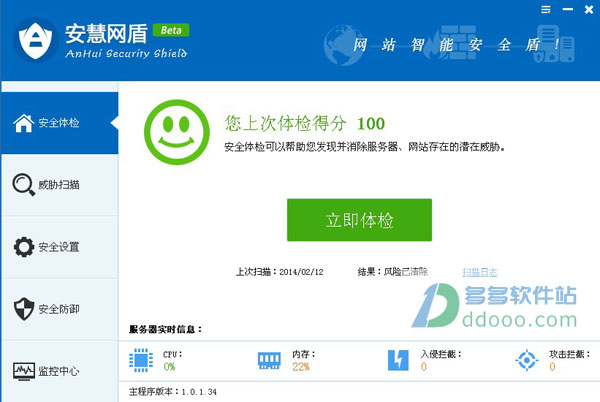This screenshot has width=600, height=402.
Task: Click the magnifier icon beside 威胁扫描
Action: [24, 185]
